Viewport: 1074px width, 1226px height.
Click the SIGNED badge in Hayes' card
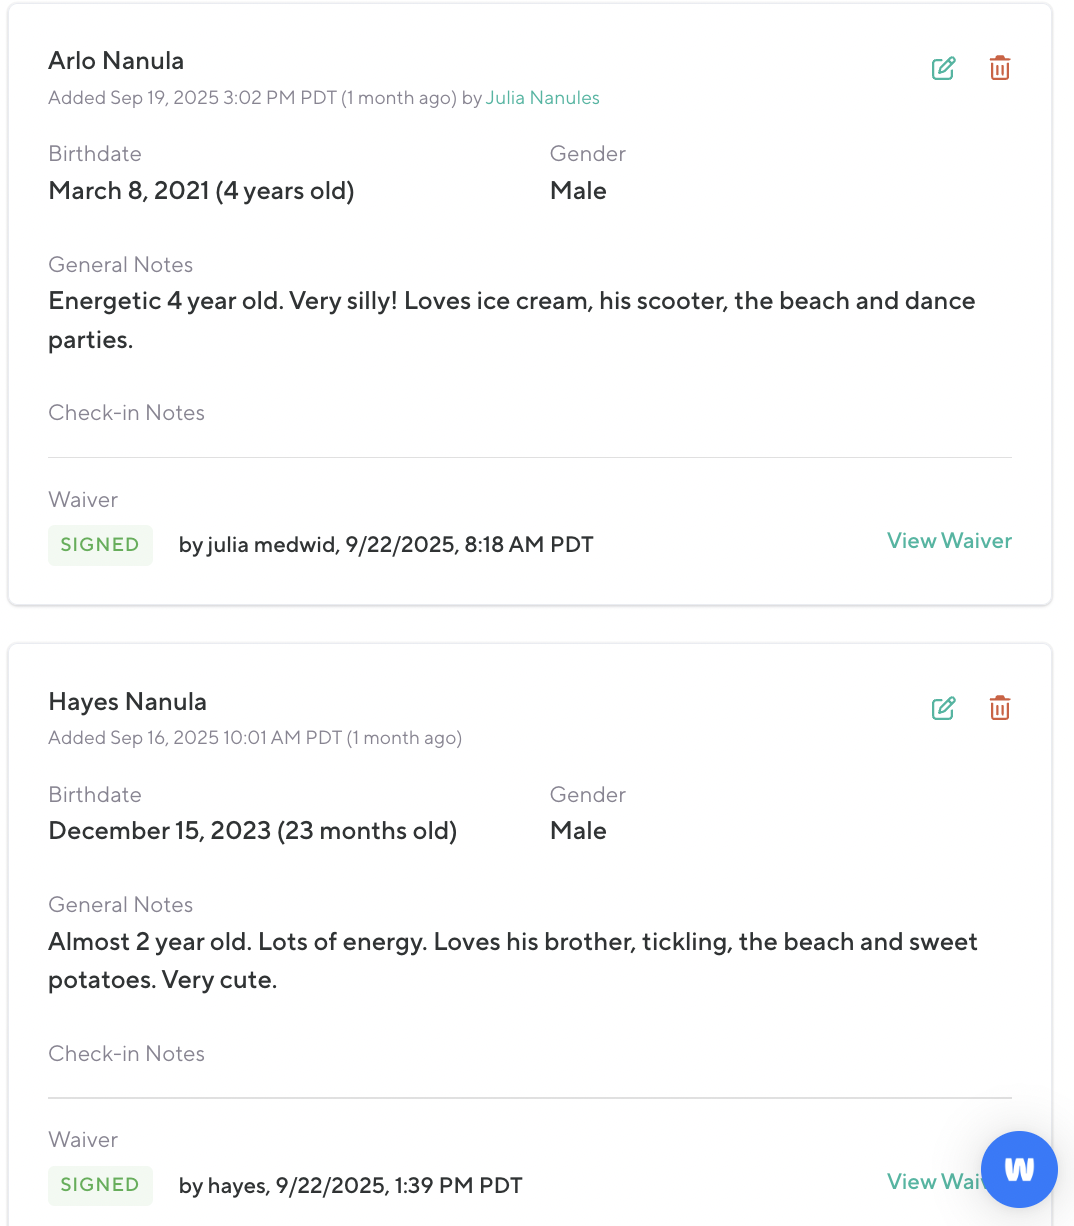pyautogui.click(x=100, y=1185)
